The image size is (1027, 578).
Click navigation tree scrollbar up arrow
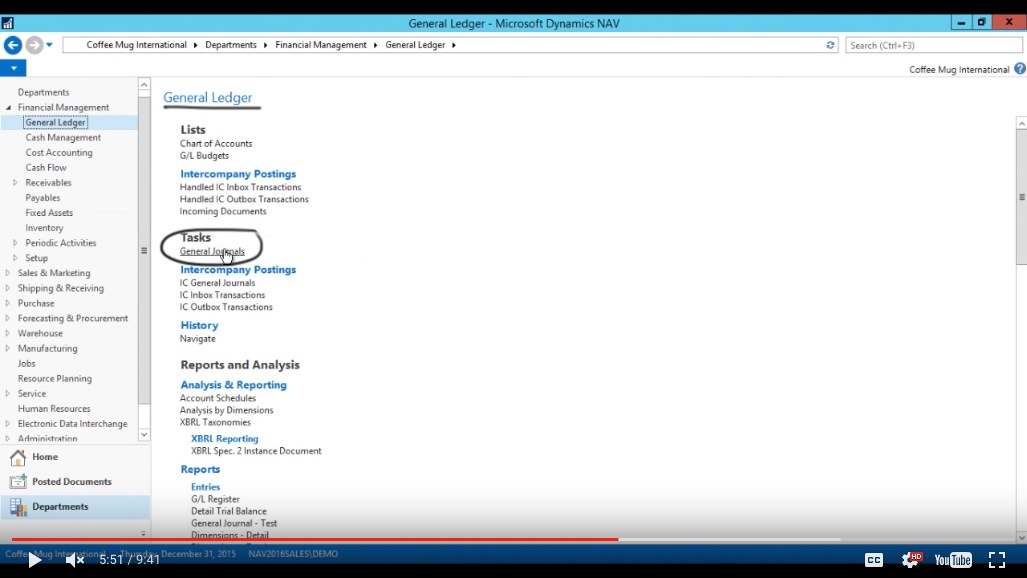coord(144,85)
